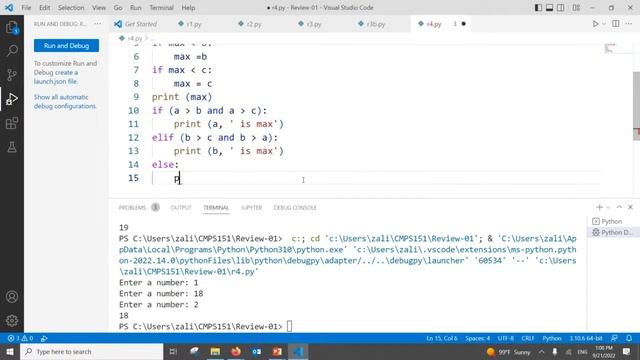Open the notifications bell in status bar
The image size is (640, 360).
(629, 338)
